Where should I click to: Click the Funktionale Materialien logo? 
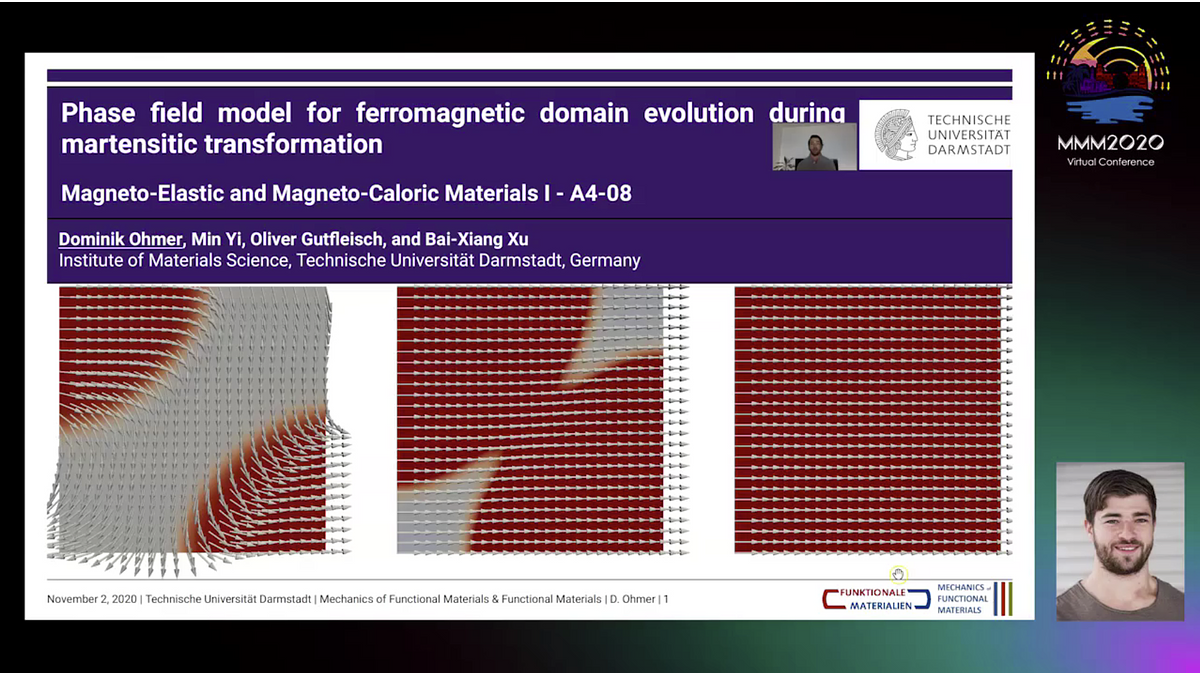point(876,598)
